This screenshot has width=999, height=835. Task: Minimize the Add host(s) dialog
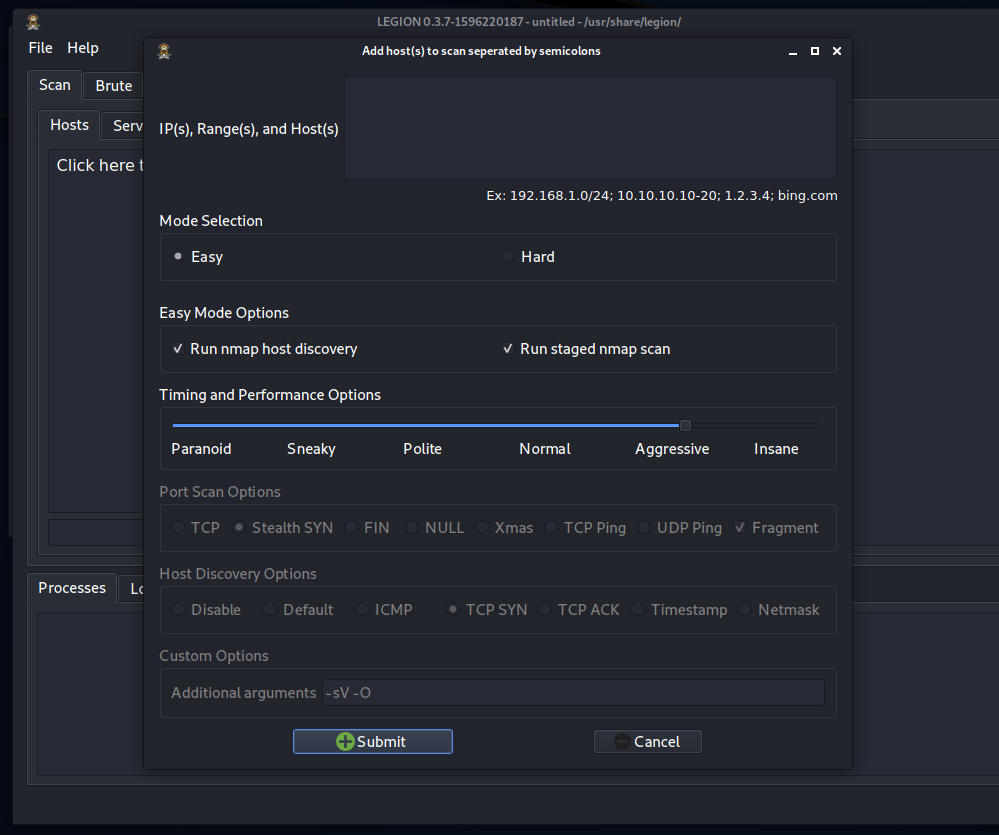point(793,52)
